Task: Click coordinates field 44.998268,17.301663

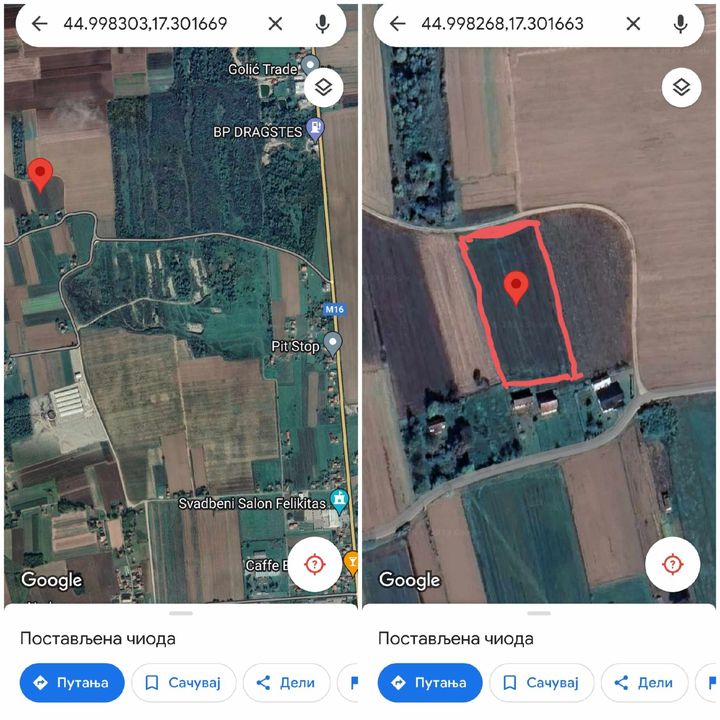Action: [x=502, y=24]
